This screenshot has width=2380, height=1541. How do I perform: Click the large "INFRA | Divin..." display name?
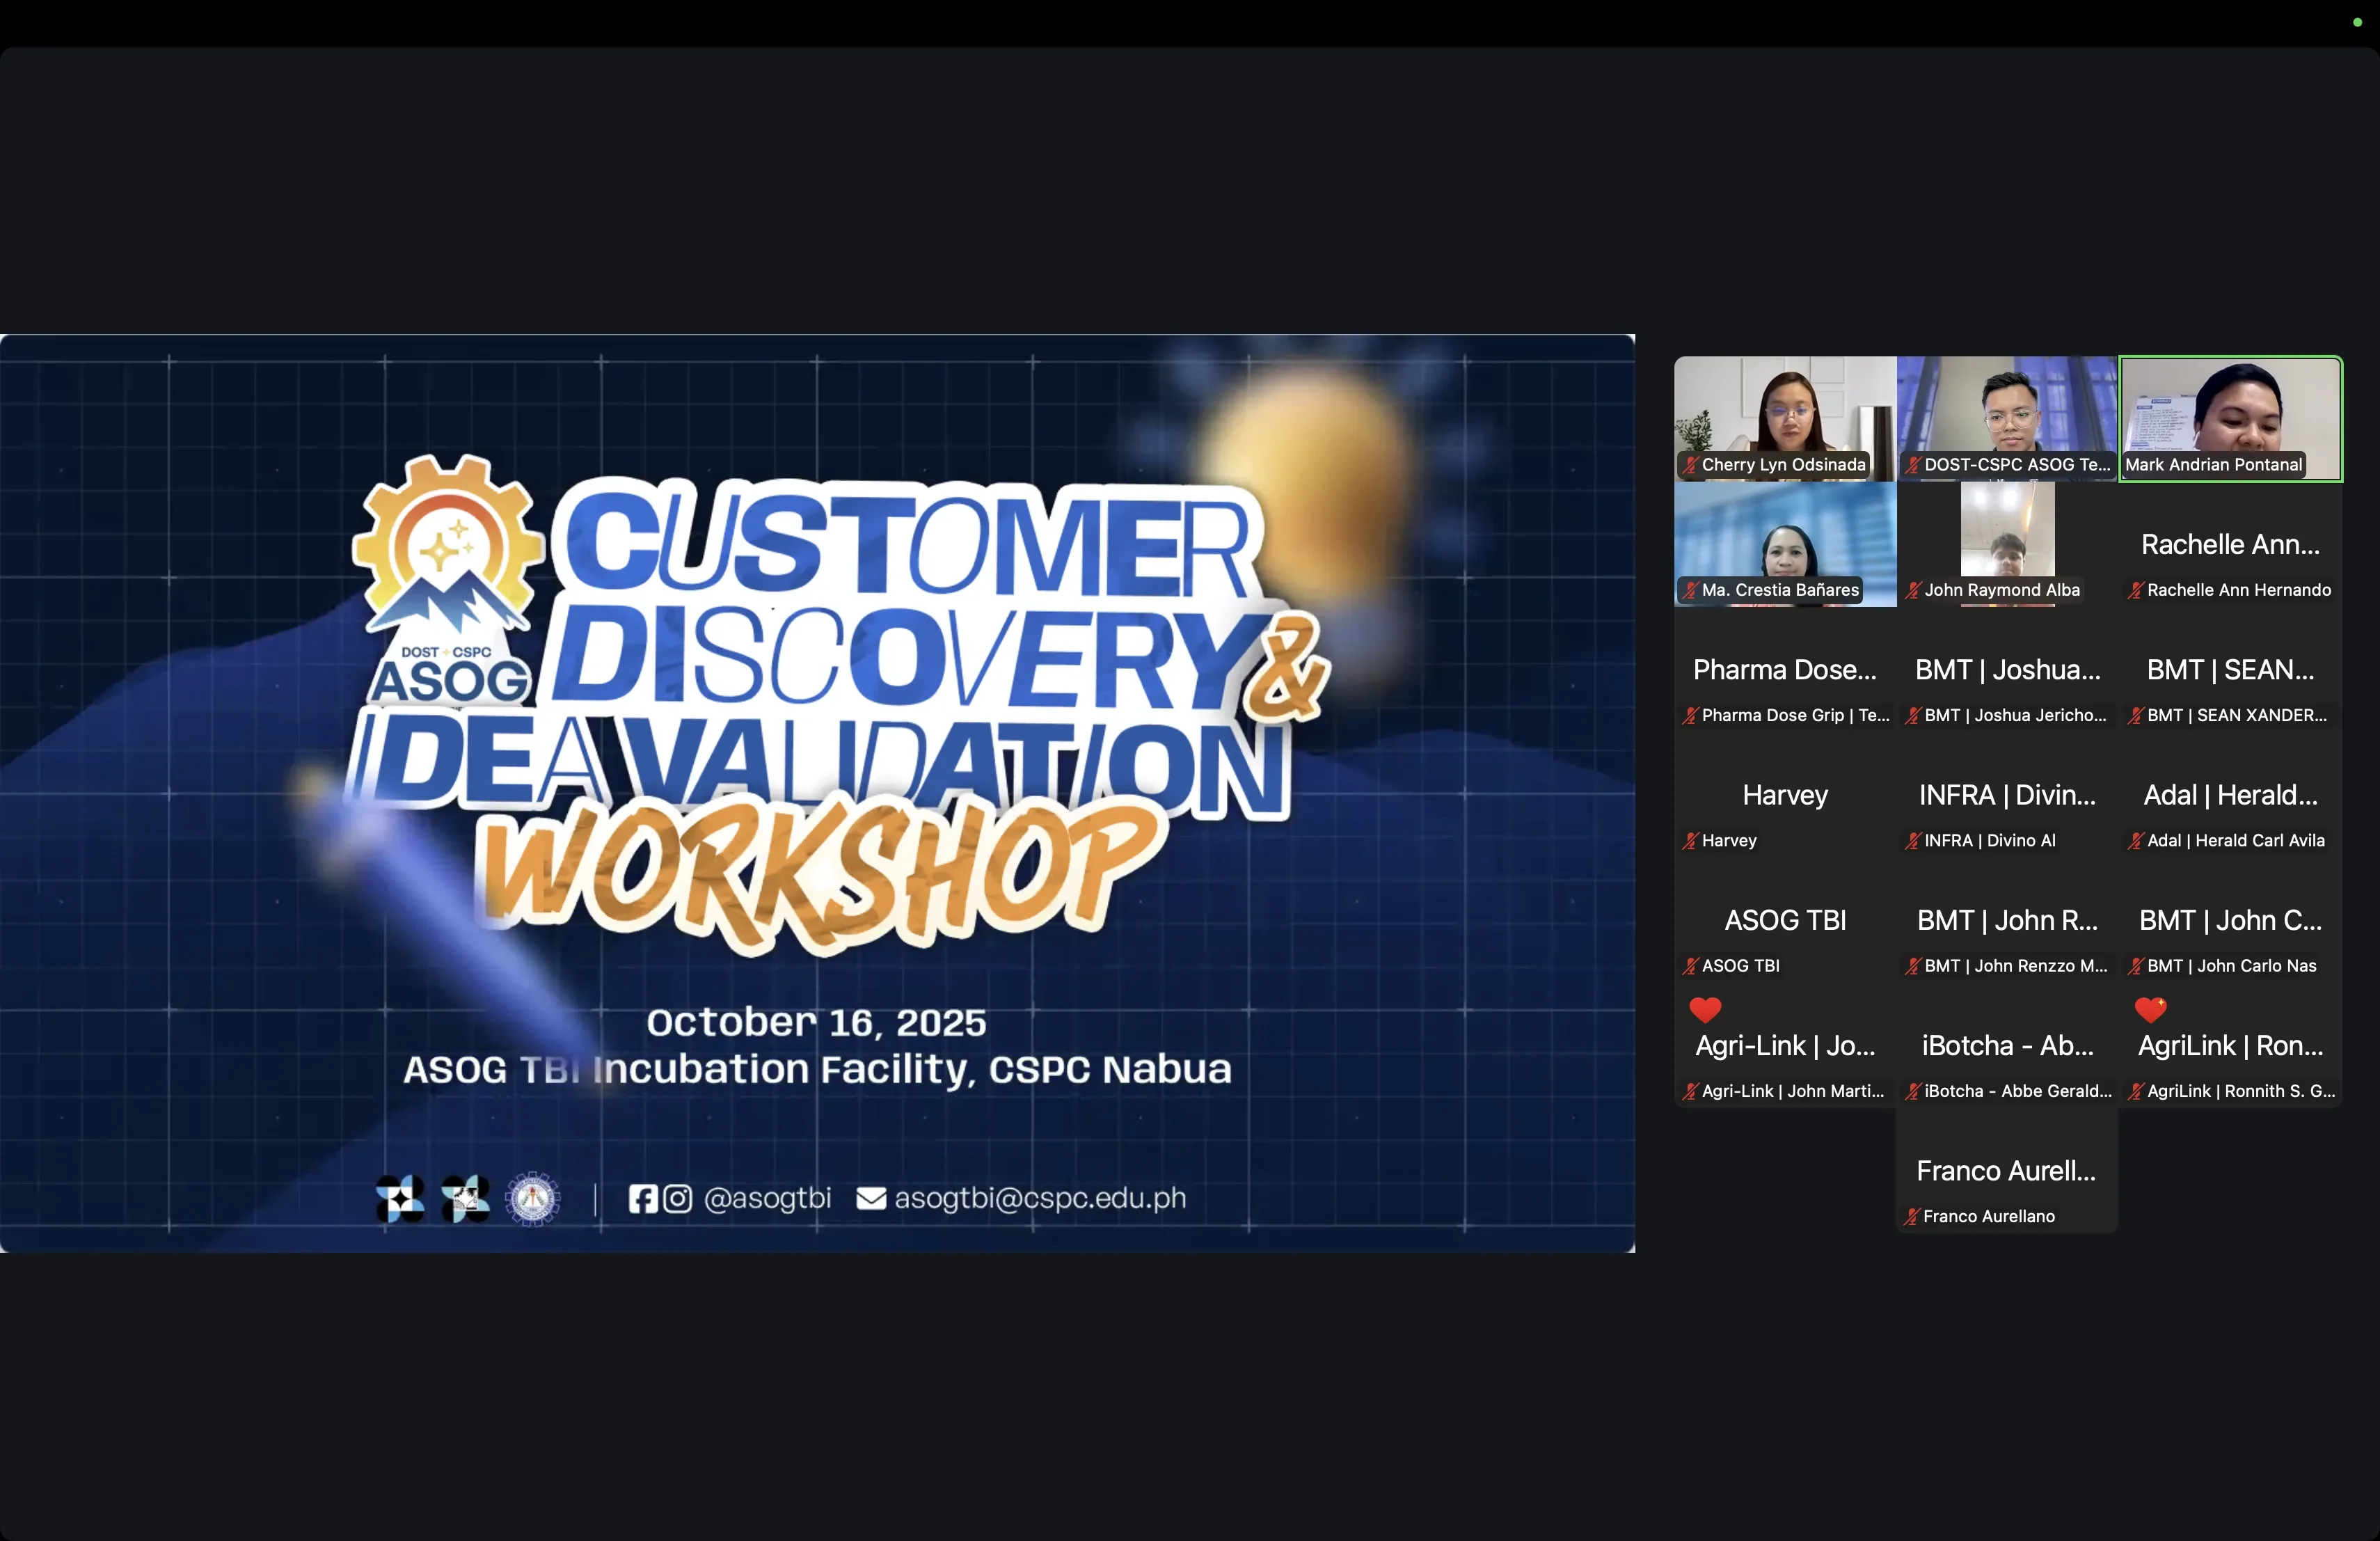tap(2007, 795)
